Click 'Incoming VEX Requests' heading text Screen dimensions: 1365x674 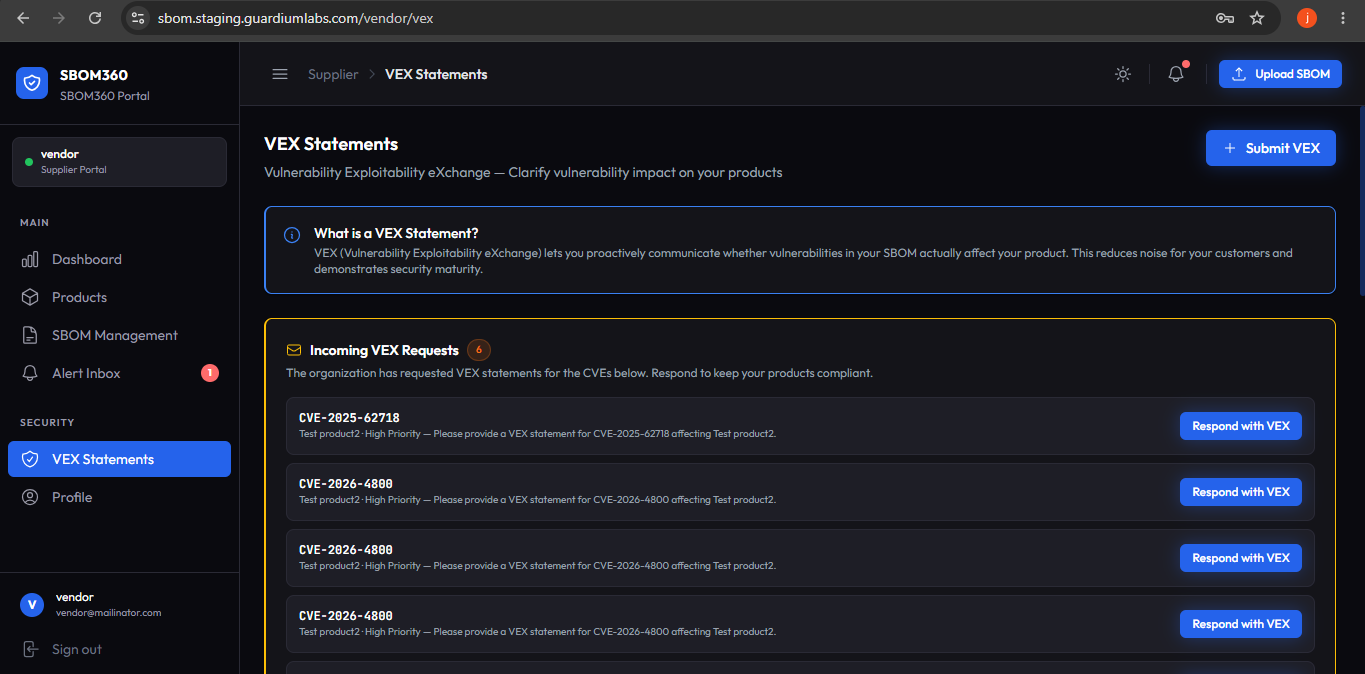pyautogui.click(x=384, y=350)
